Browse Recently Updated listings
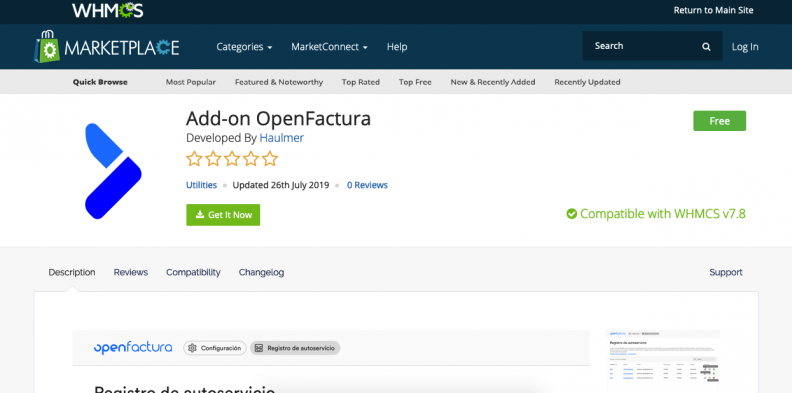This screenshot has width=792, height=393. click(x=587, y=82)
